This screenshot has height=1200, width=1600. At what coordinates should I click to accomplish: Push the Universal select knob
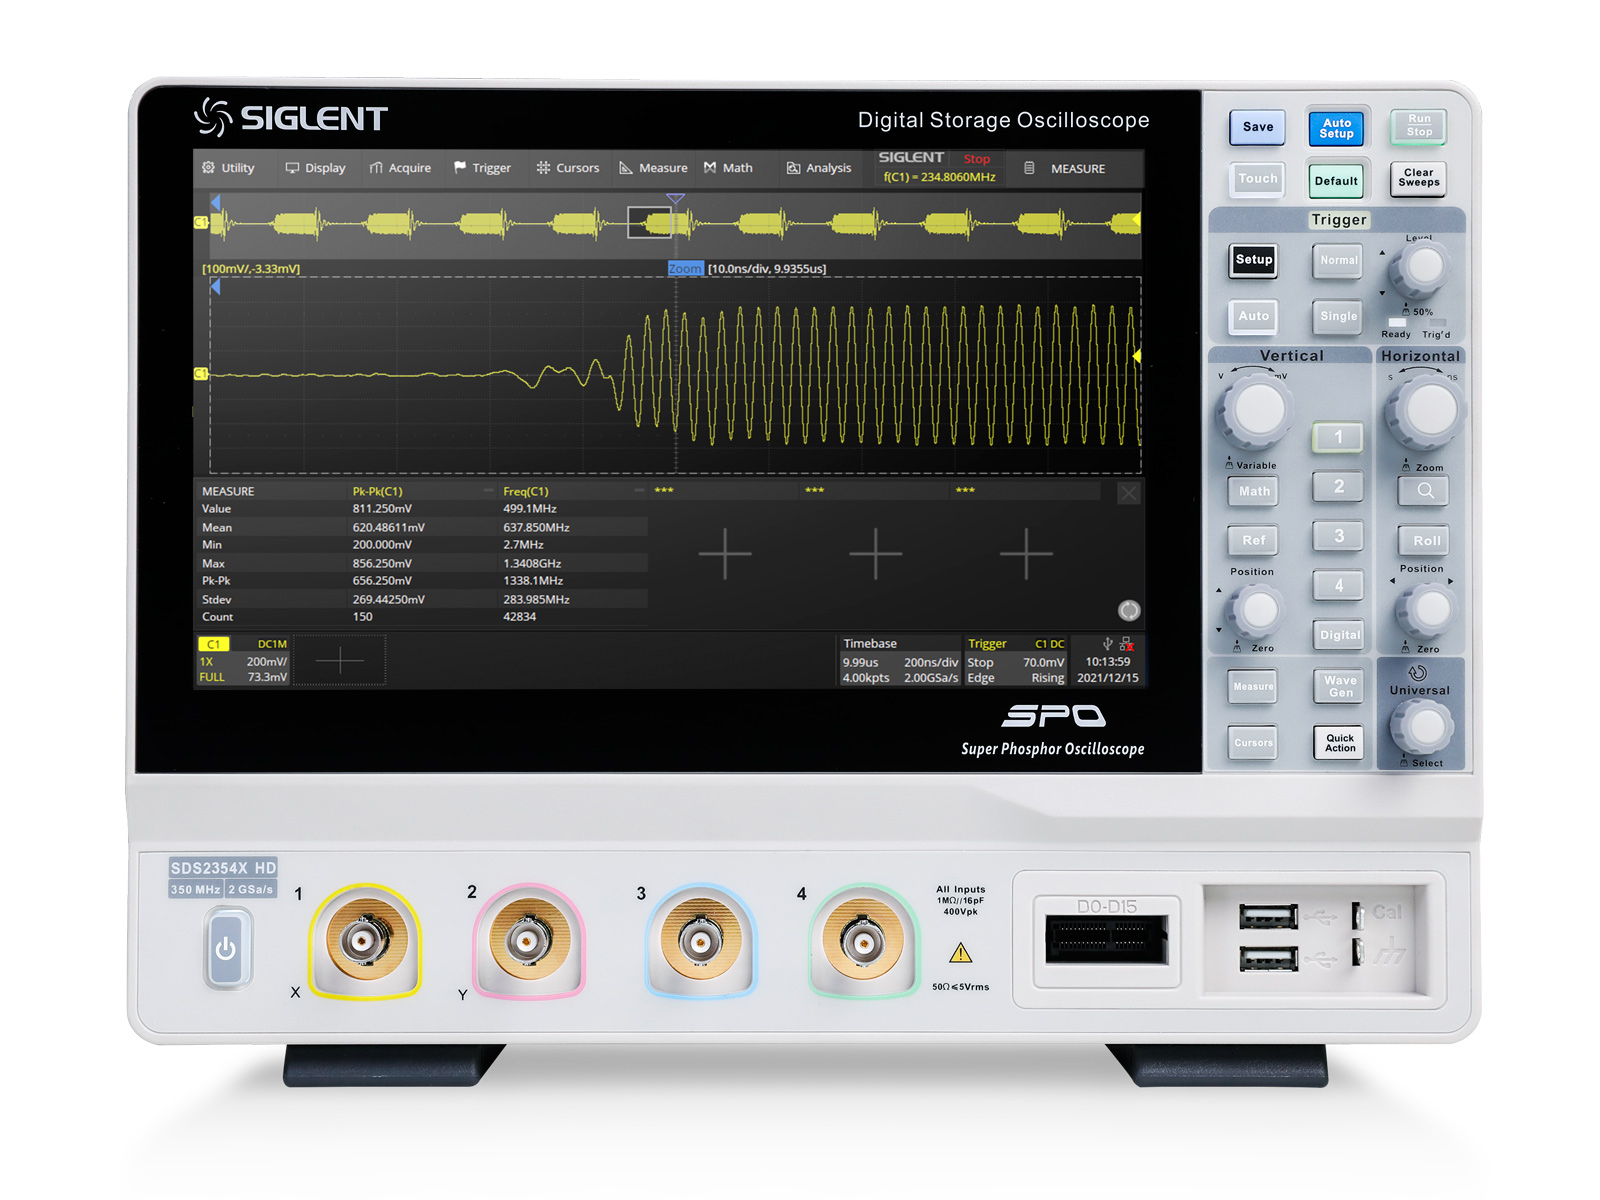[1423, 726]
